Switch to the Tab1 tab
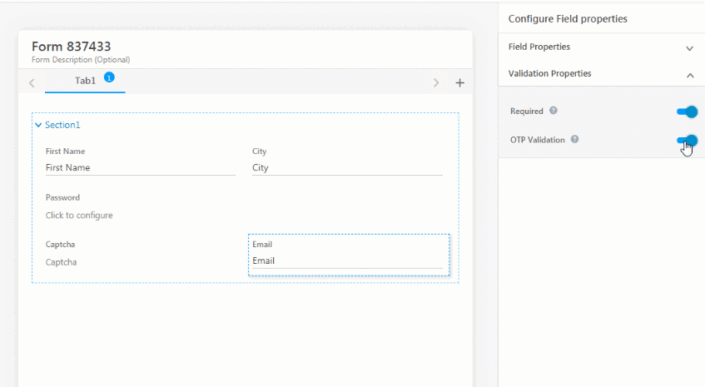 85,80
